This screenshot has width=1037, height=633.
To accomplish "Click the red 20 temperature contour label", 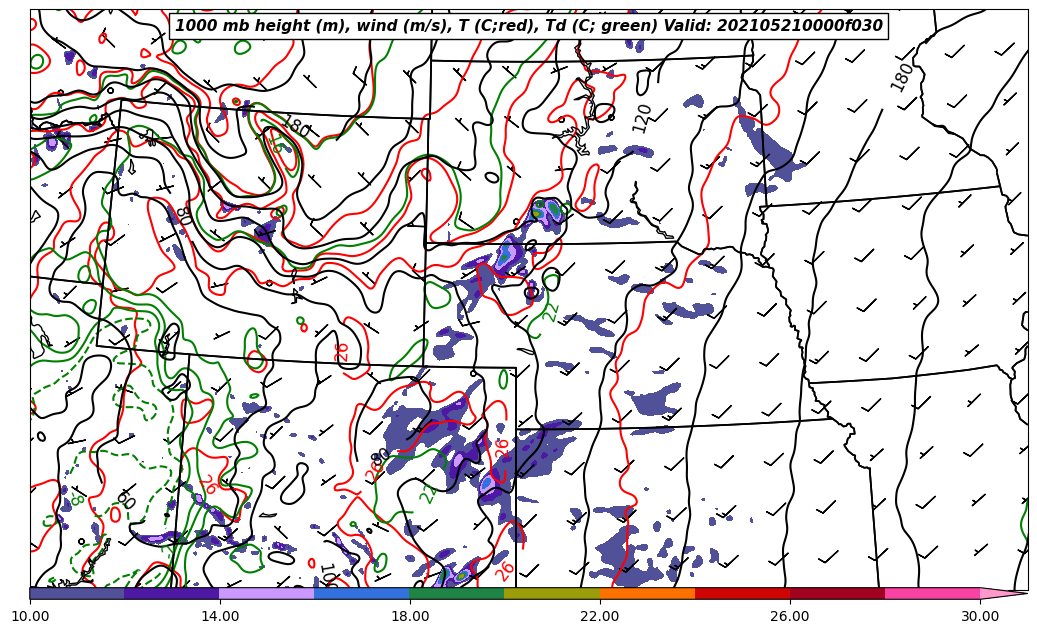I will (x=342, y=352).
